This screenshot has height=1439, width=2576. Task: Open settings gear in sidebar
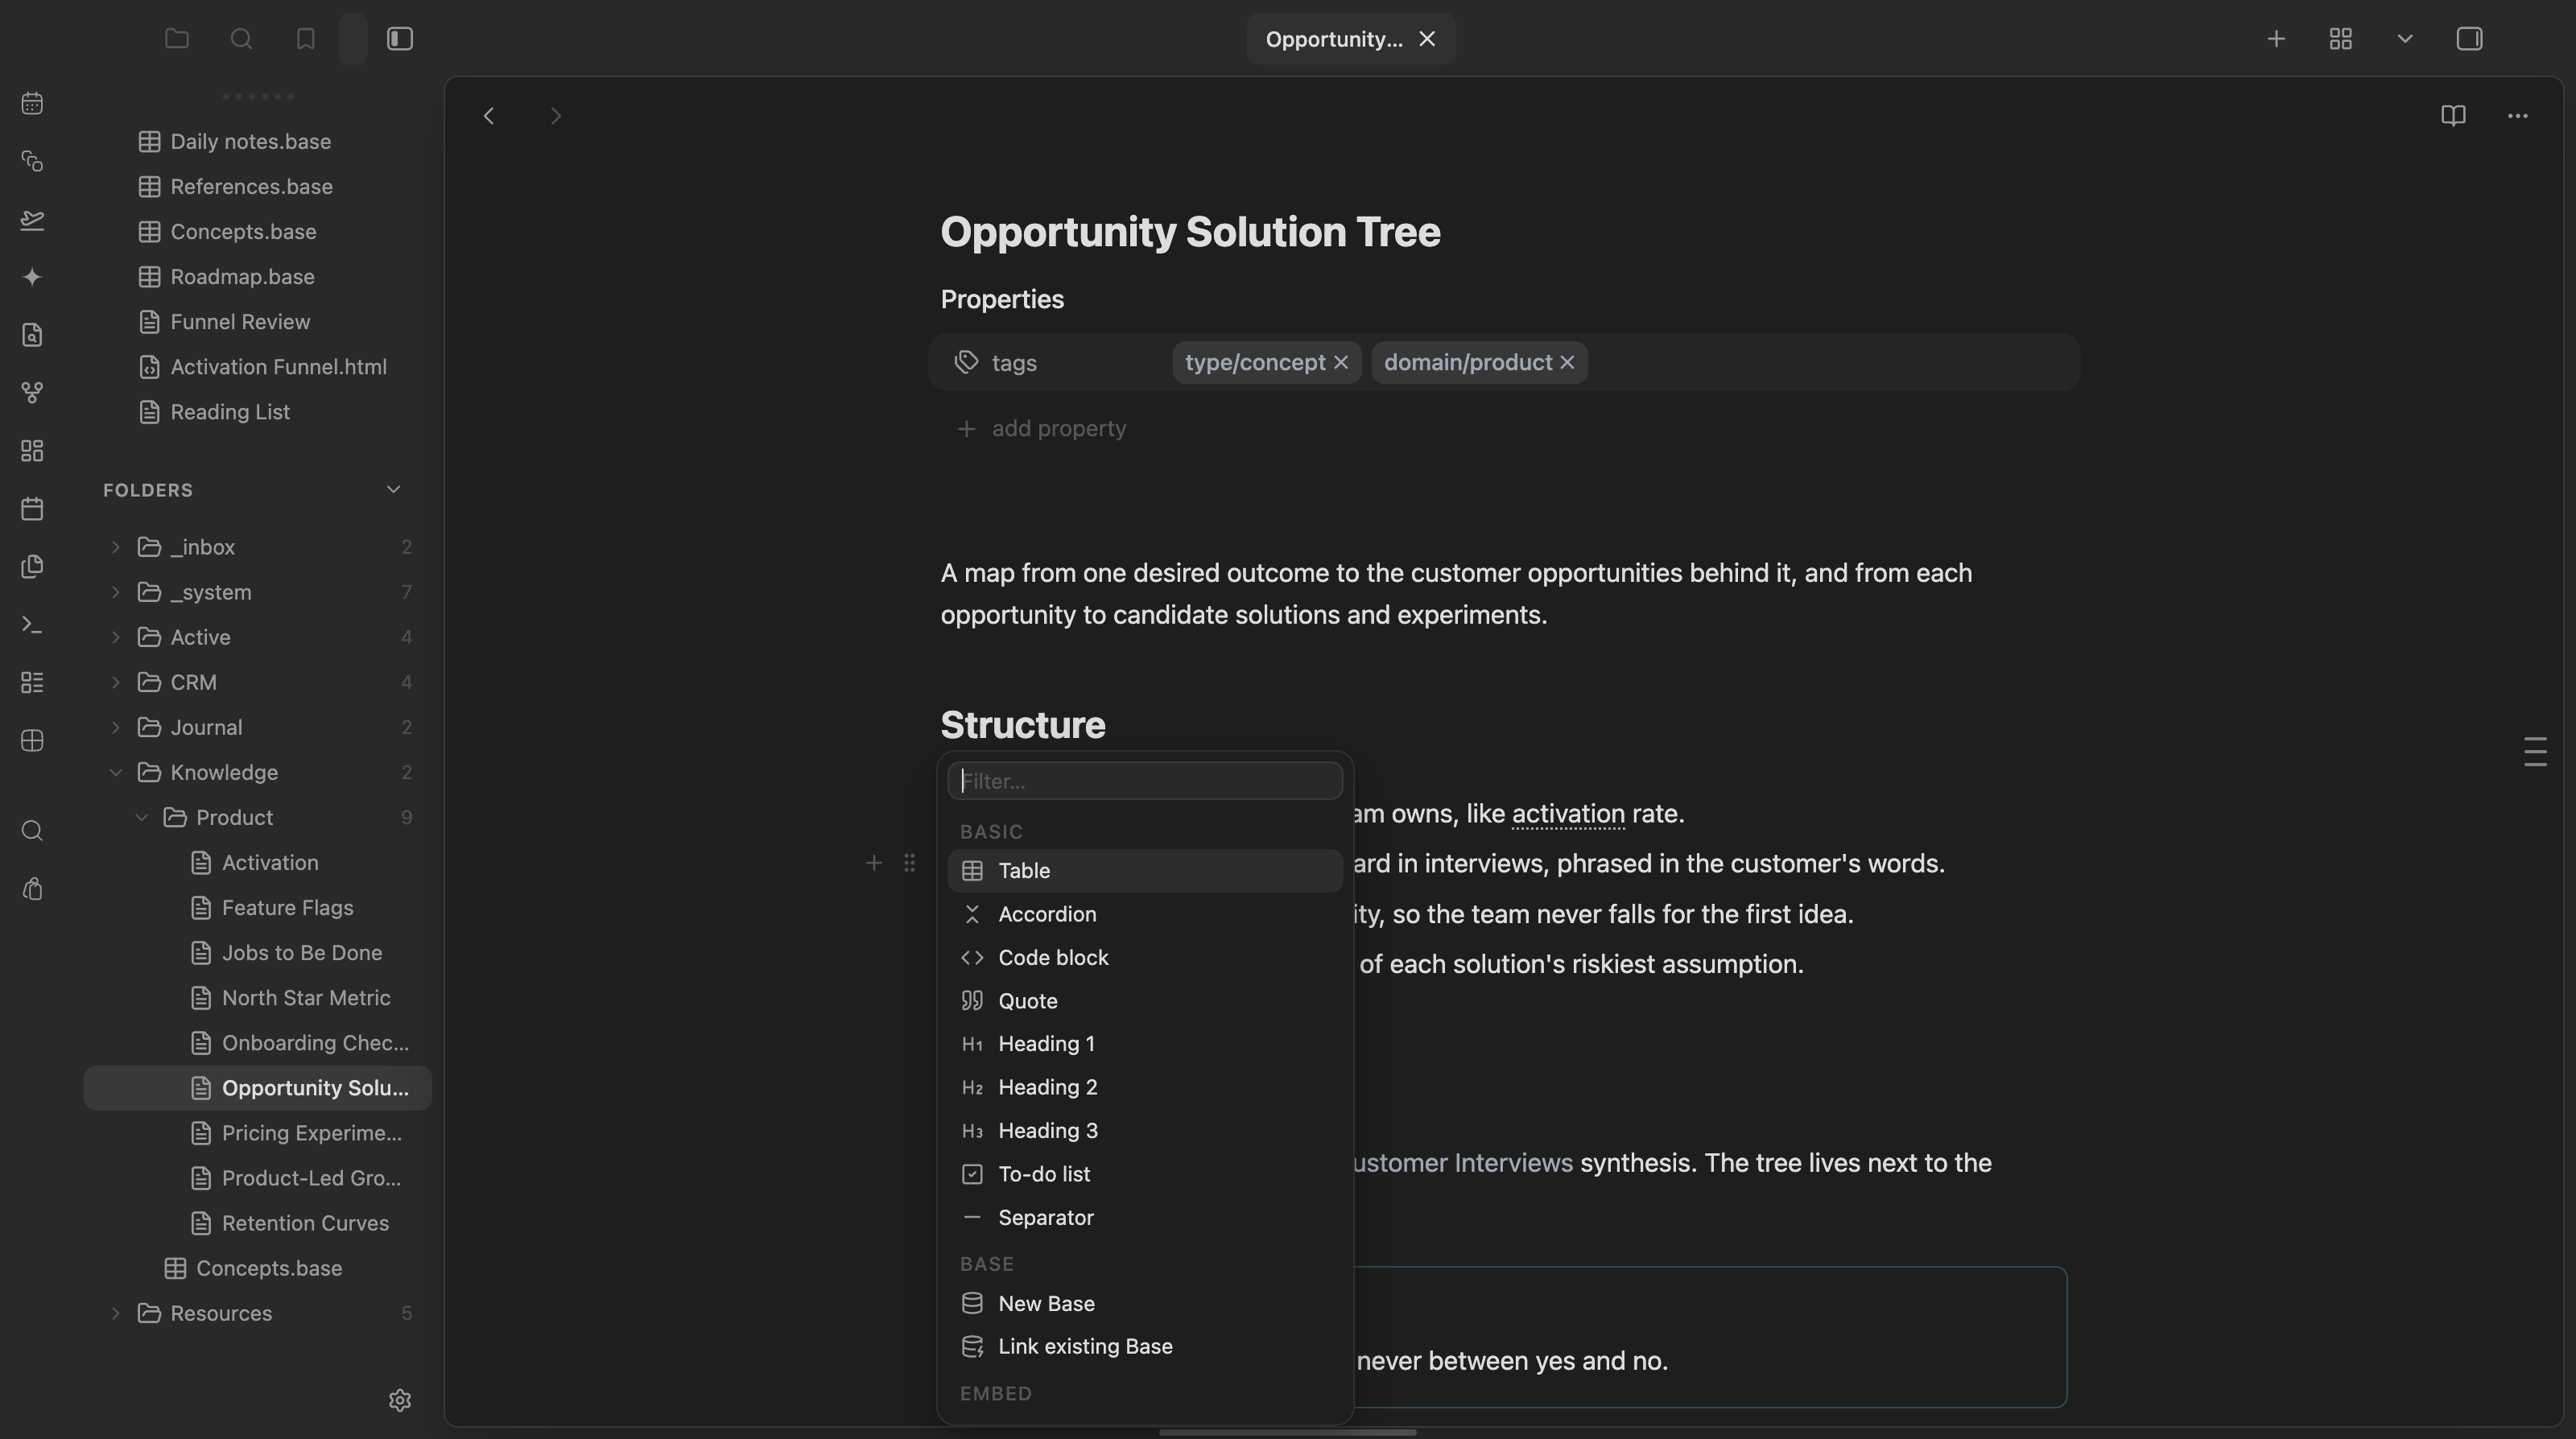coord(400,1400)
